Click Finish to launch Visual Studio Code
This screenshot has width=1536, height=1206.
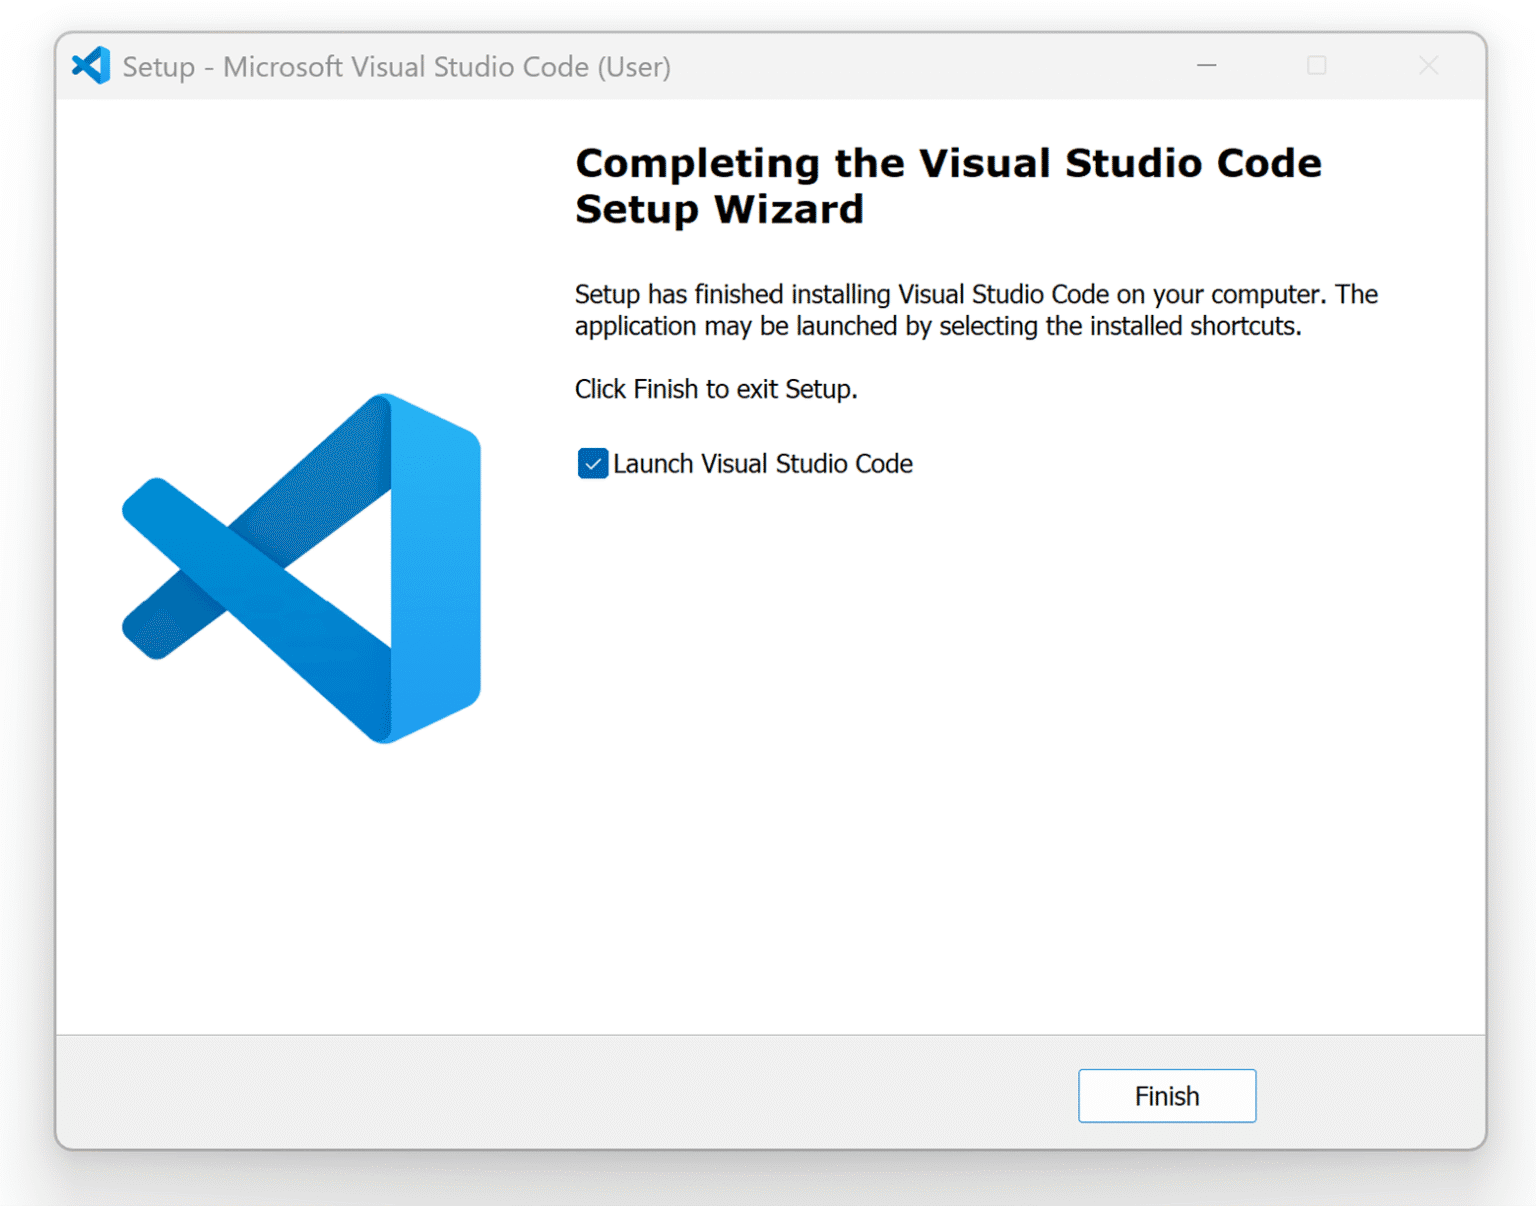click(1166, 1096)
